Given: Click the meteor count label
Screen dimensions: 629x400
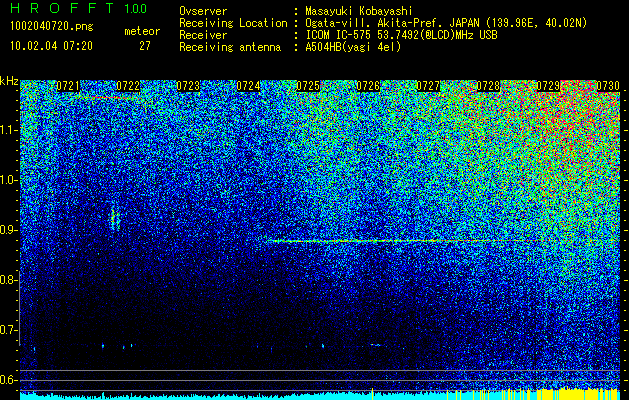Looking at the screenshot, I should pyautogui.click(x=142, y=31).
